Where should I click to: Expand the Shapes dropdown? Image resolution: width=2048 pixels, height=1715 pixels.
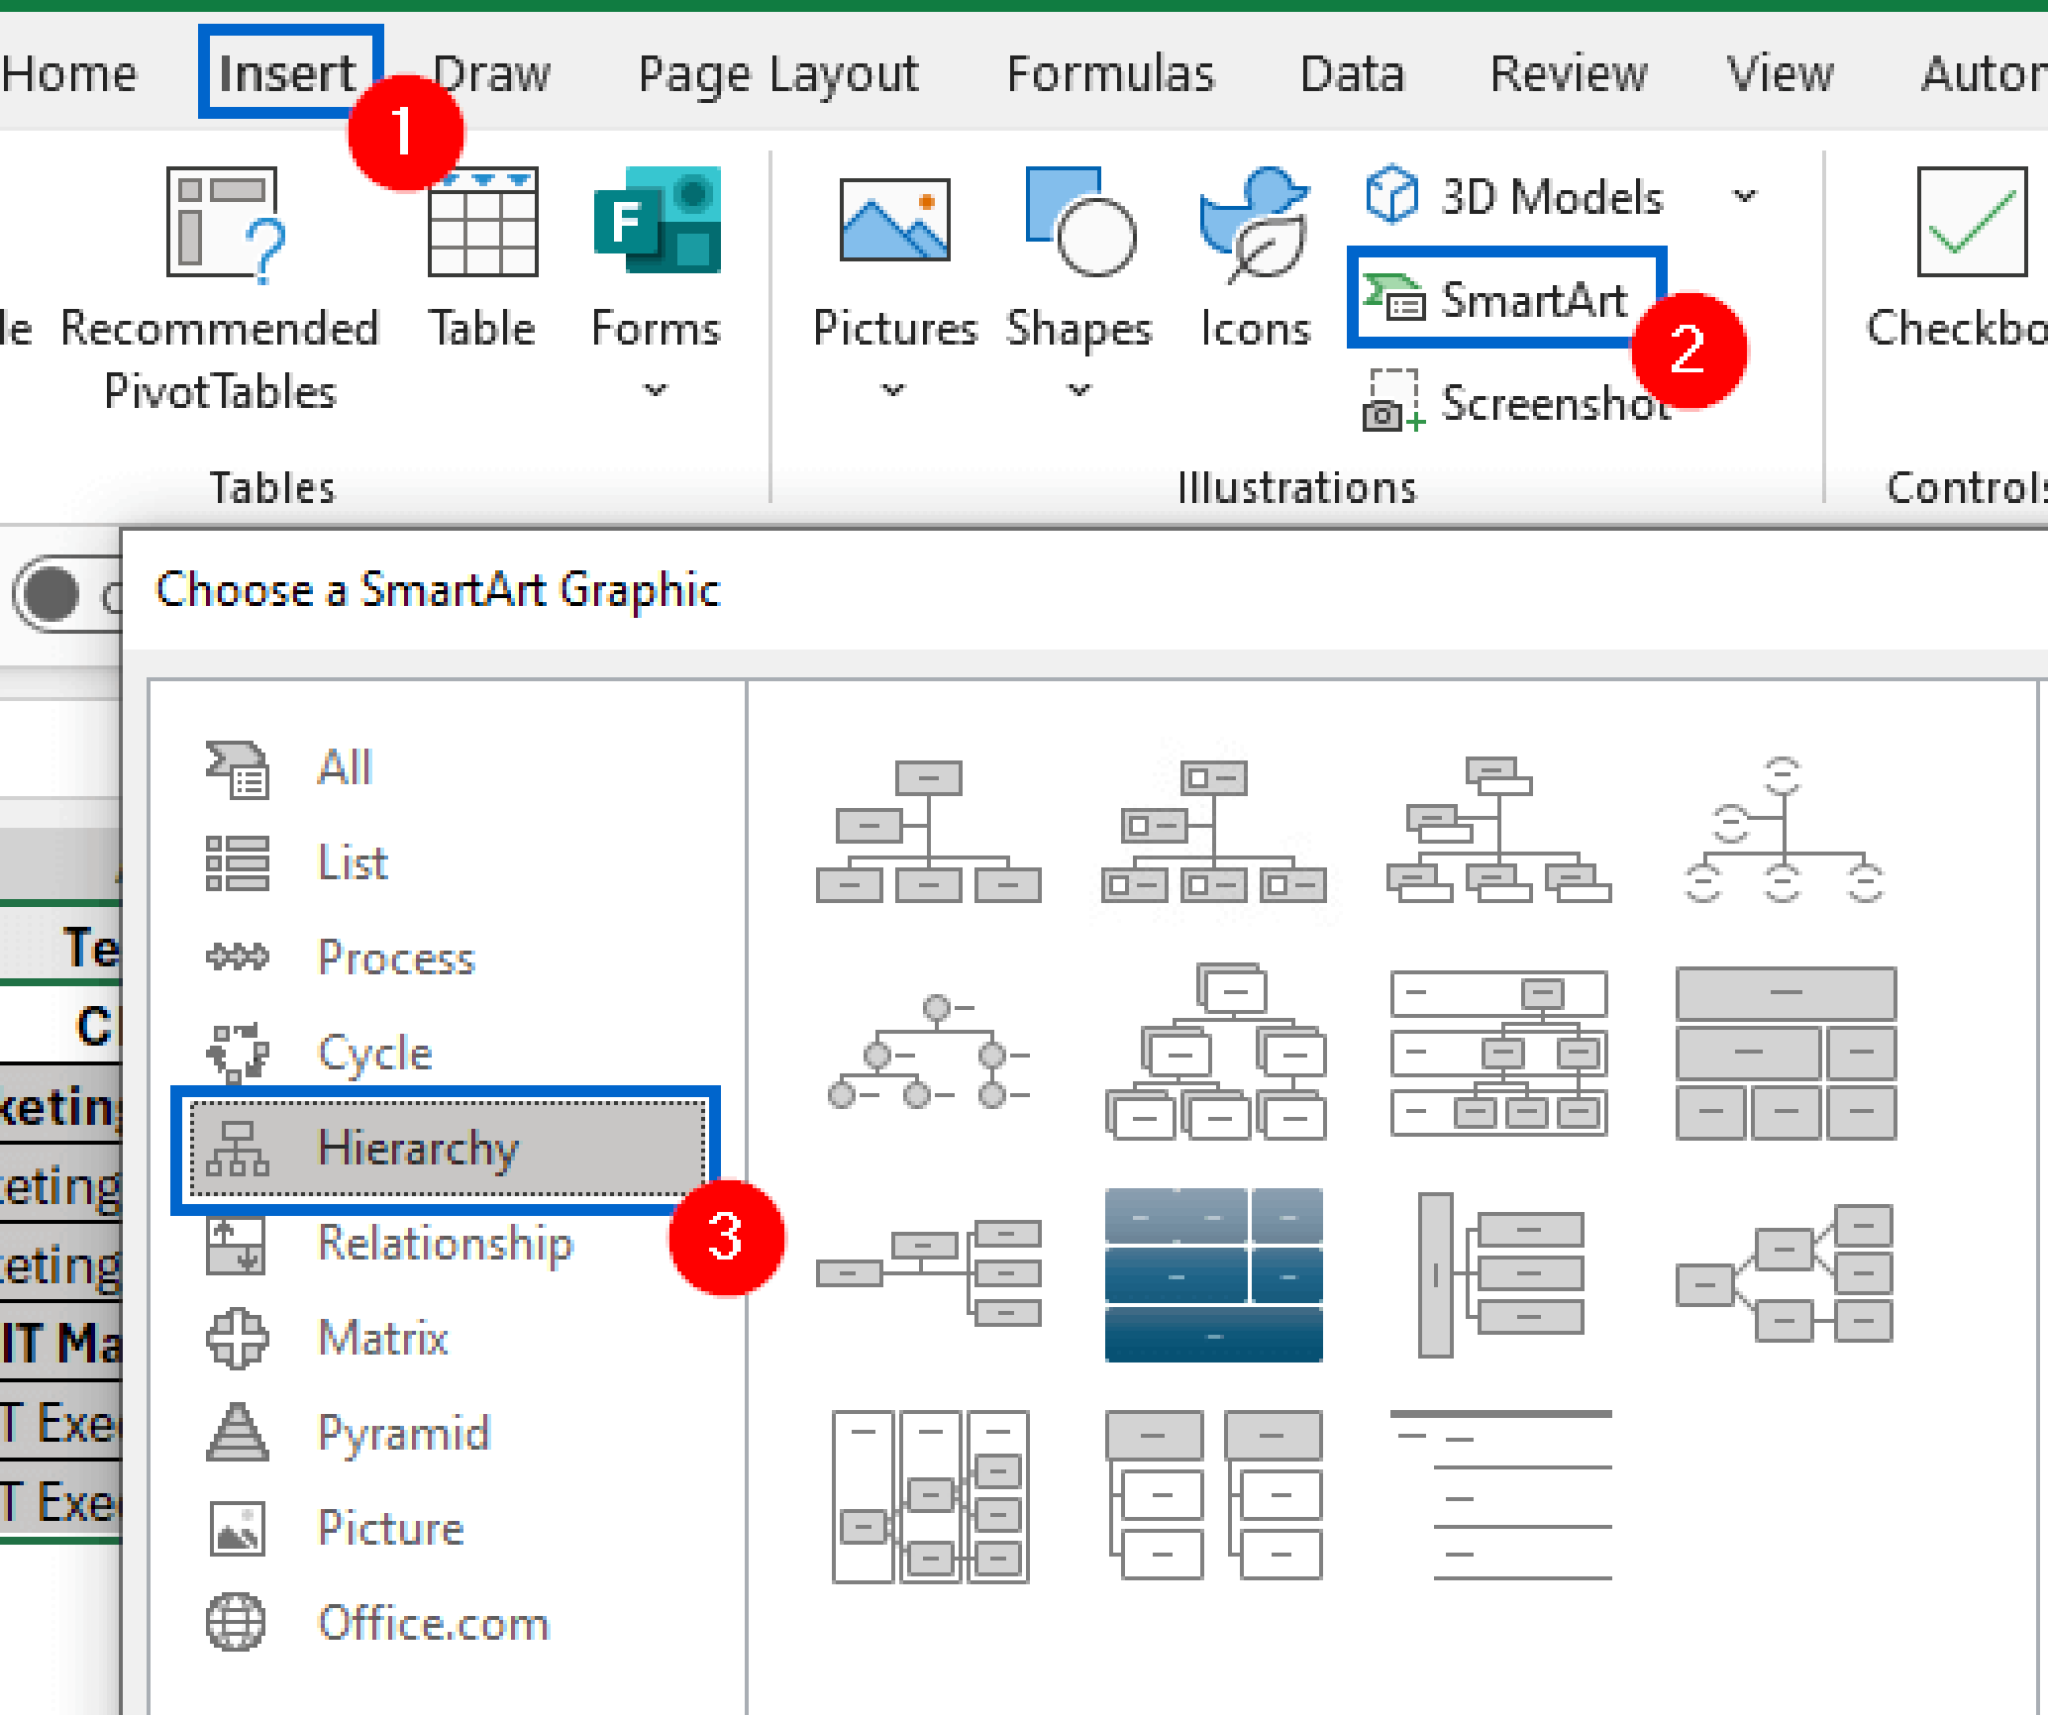(x=1076, y=390)
